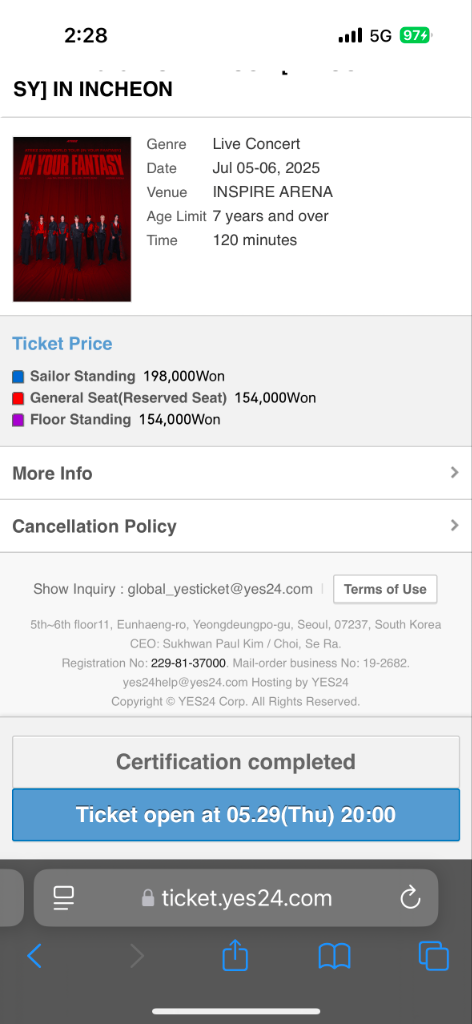
Task: Tap the purple Floor Standing color swatch
Action: 18,420
